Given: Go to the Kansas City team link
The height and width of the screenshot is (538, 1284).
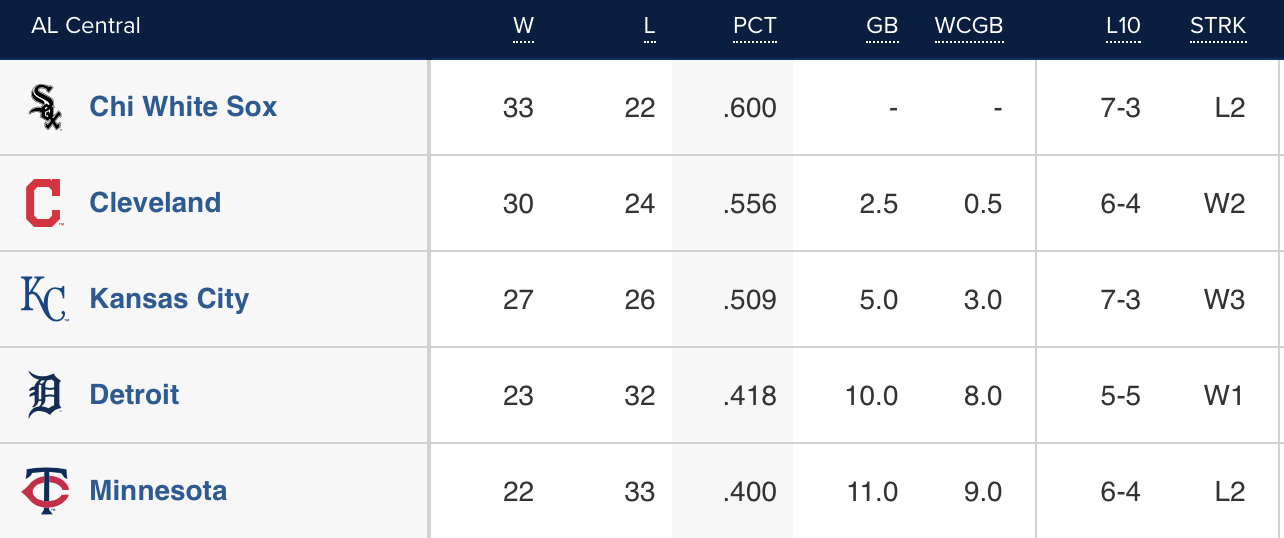Looking at the screenshot, I should point(169,299).
